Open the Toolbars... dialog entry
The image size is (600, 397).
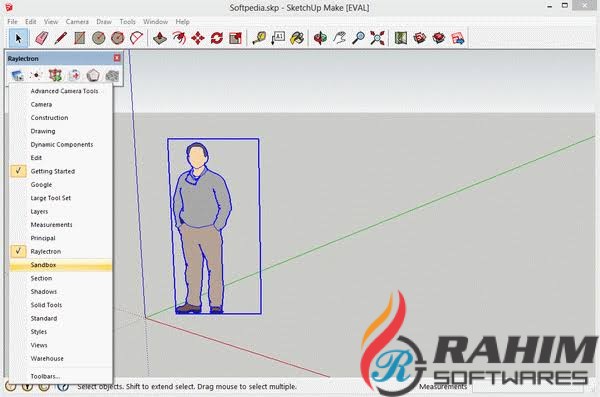coord(60,376)
